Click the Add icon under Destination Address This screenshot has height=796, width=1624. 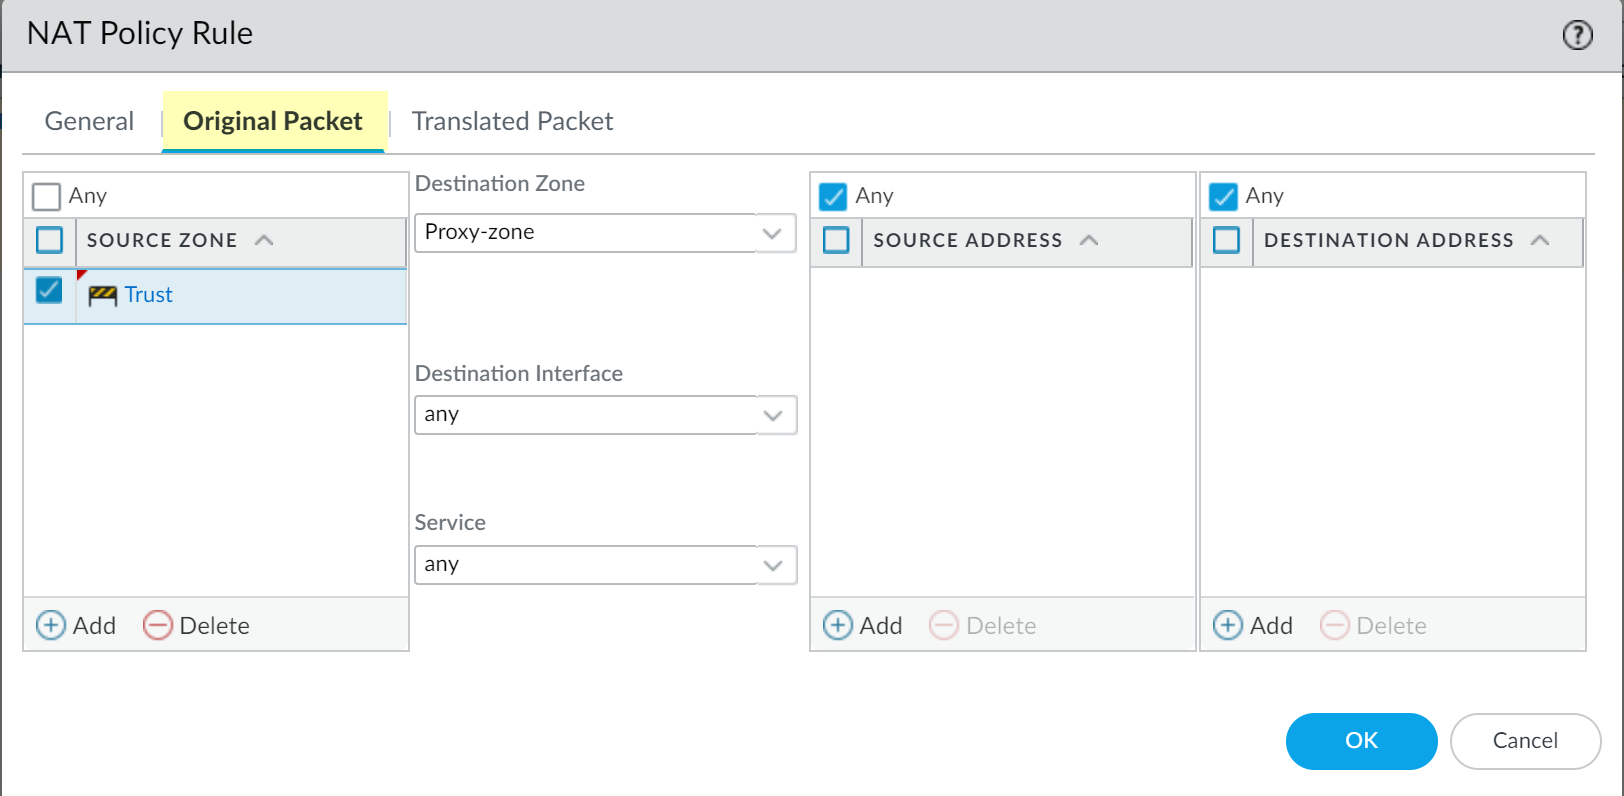tap(1227, 625)
